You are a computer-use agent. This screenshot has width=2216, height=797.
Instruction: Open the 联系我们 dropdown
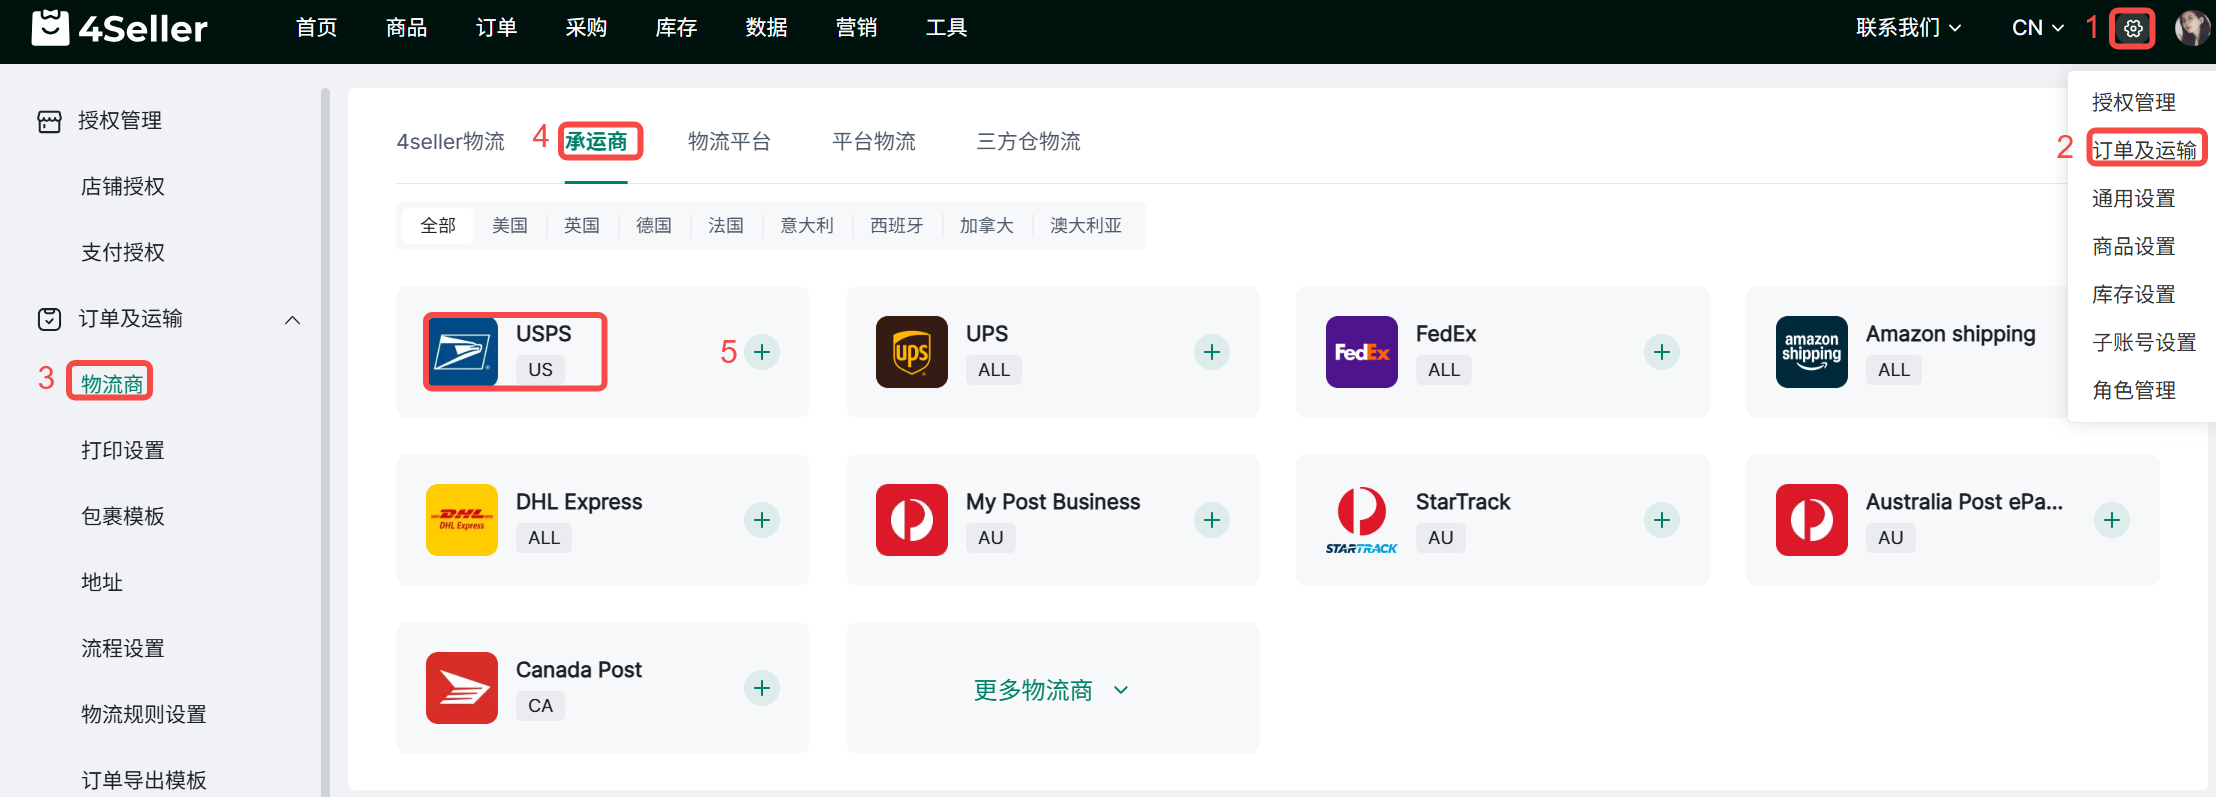click(1908, 28)
